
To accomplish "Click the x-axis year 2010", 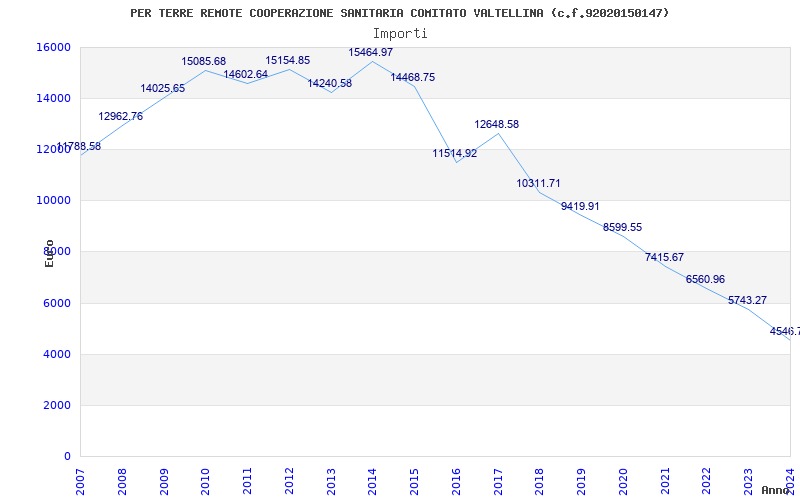I will click(206, 482).
